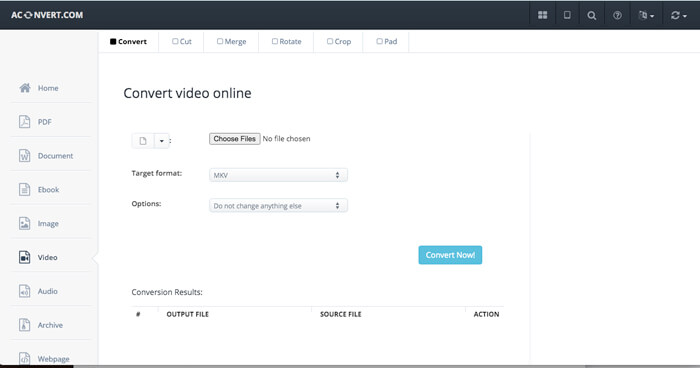
Task: Open the Archive converter link
Action: point(50,325)
